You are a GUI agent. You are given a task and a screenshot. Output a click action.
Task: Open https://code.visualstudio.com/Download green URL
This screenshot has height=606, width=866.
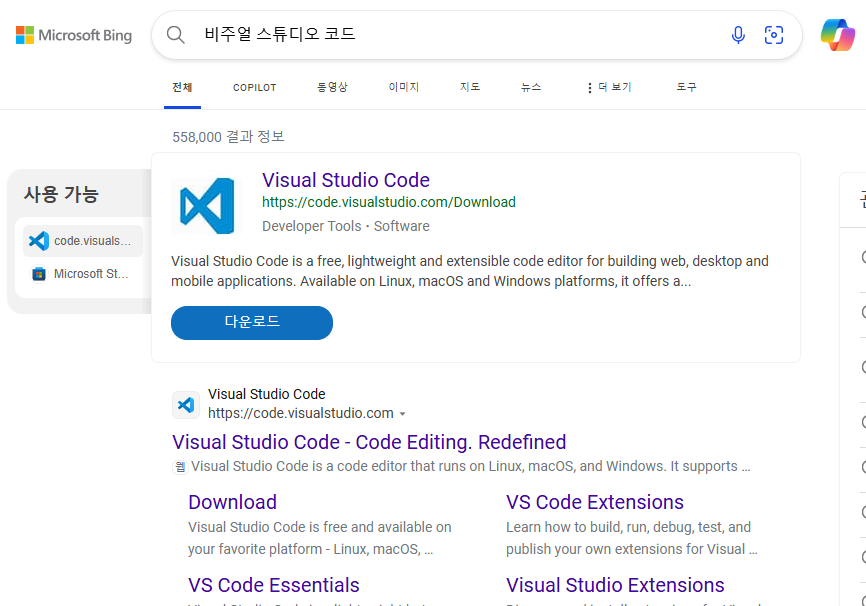(389, 202)
